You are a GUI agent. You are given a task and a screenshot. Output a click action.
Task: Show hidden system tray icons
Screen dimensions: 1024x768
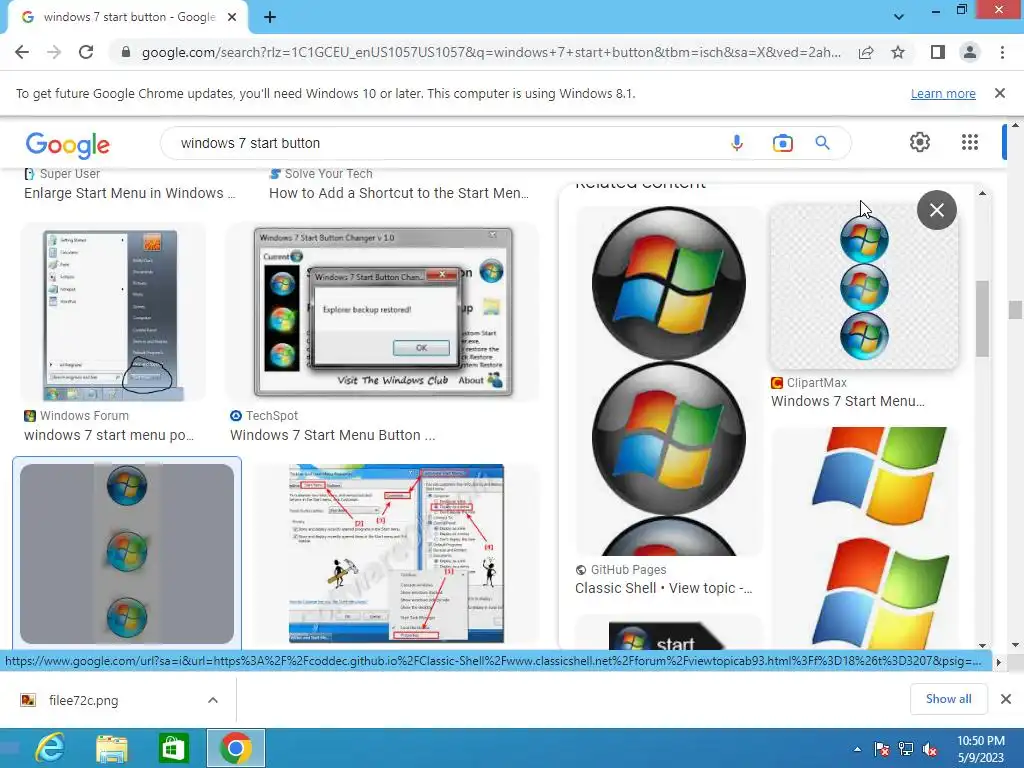pos(857,749)
